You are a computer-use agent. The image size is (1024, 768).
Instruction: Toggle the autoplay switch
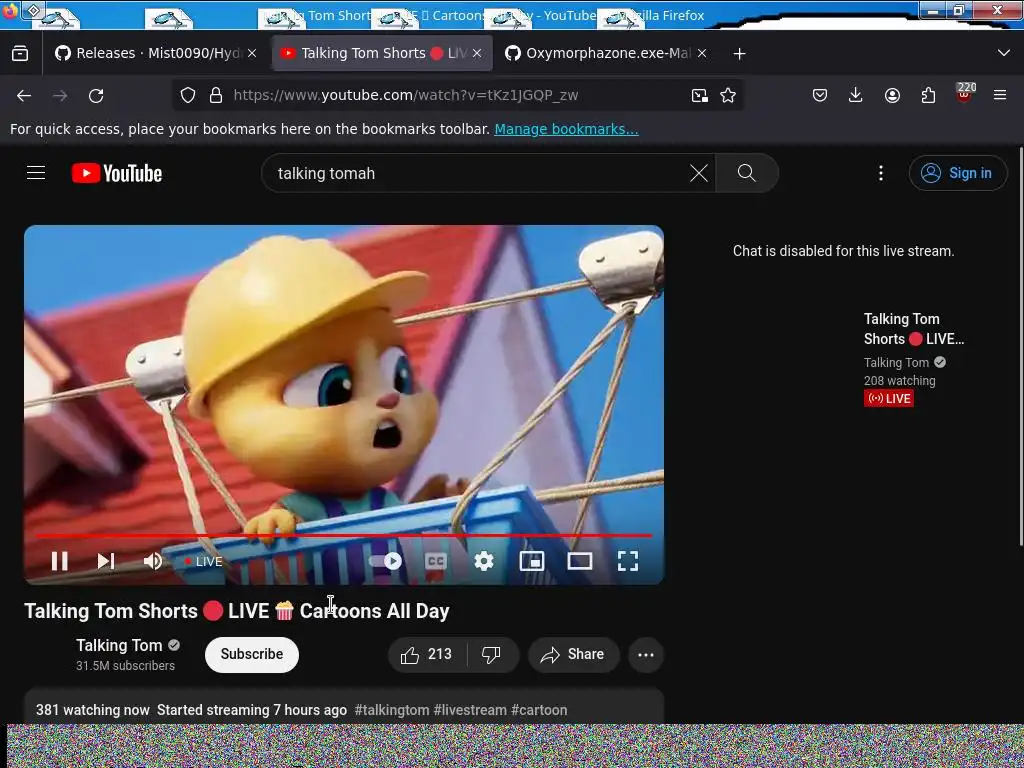coord(385,561)
